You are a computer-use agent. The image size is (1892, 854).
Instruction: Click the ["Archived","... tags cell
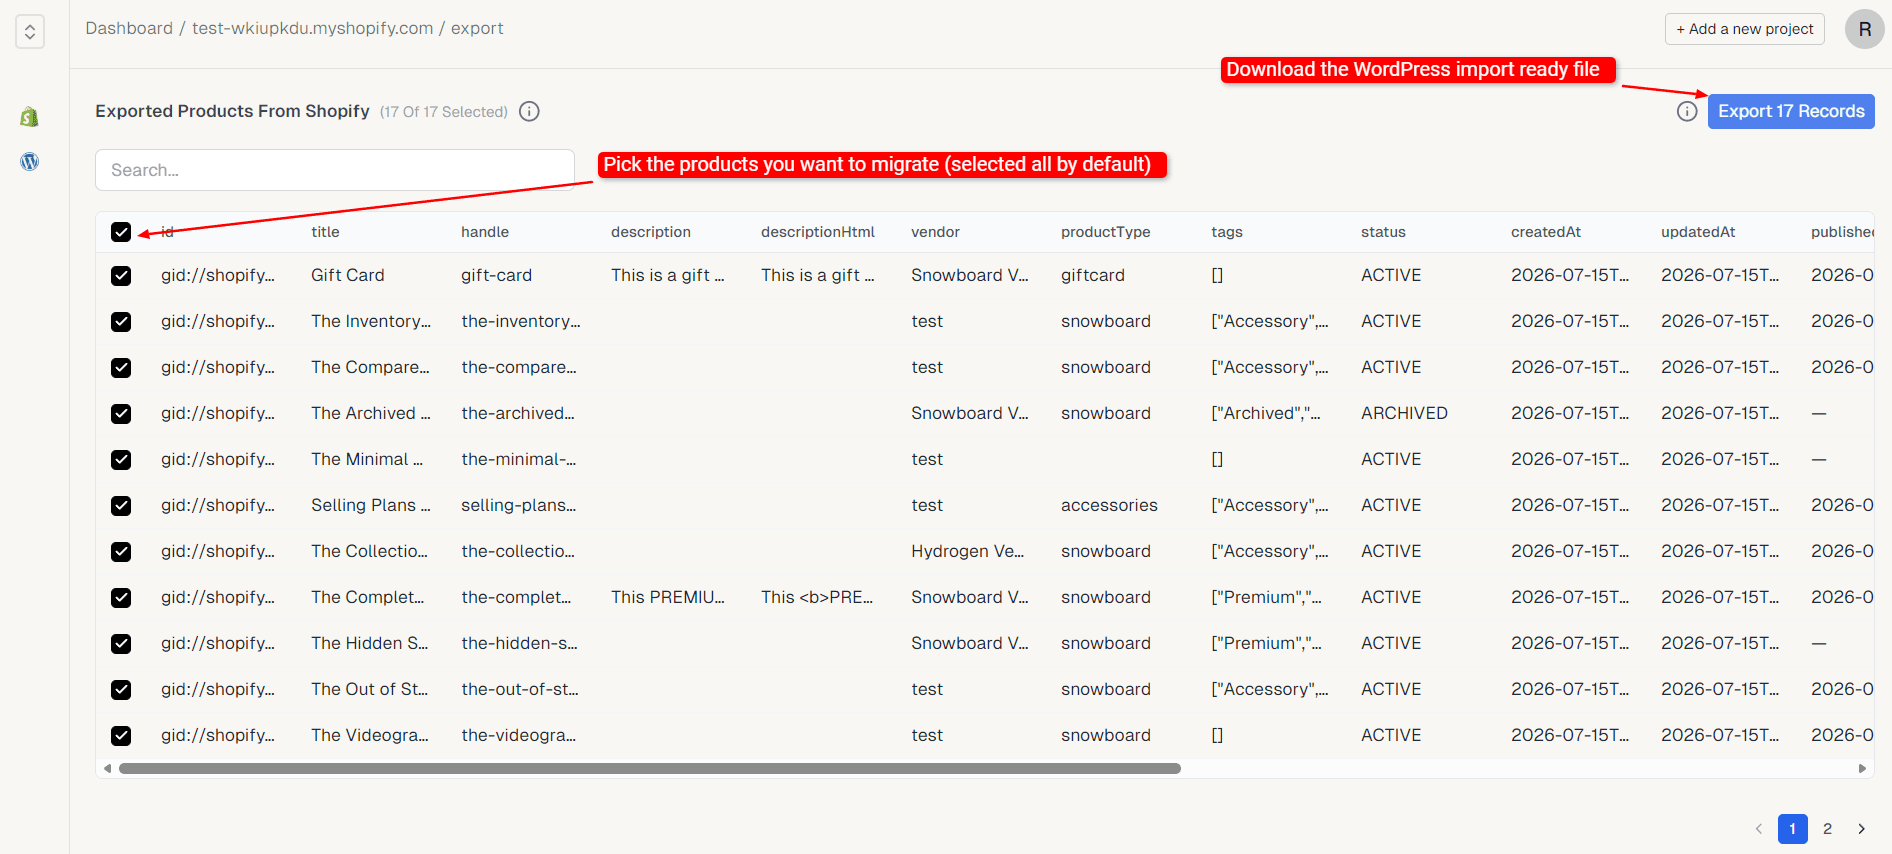click(1266, 413)
